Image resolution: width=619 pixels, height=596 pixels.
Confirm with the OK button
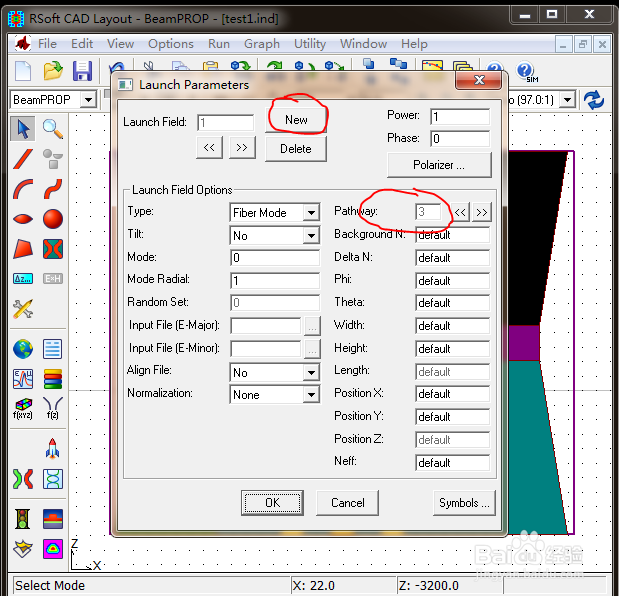point(272,503)
